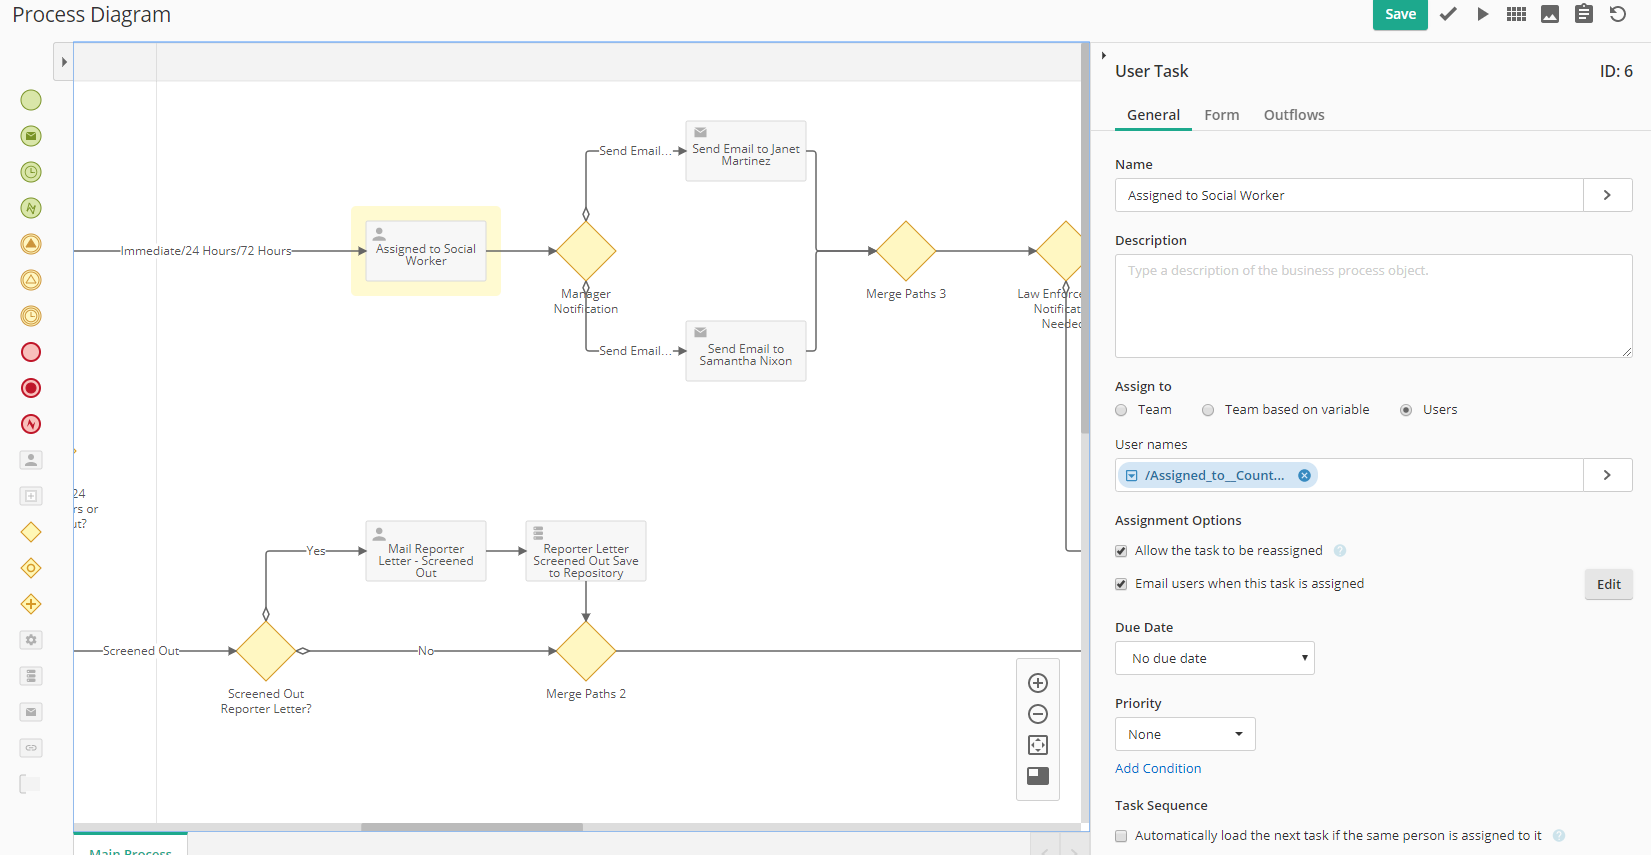Click the validate checkmark icon in toolbar
The height and width of the screenshot is (855, 1651).
click(x=1448, y=14)
